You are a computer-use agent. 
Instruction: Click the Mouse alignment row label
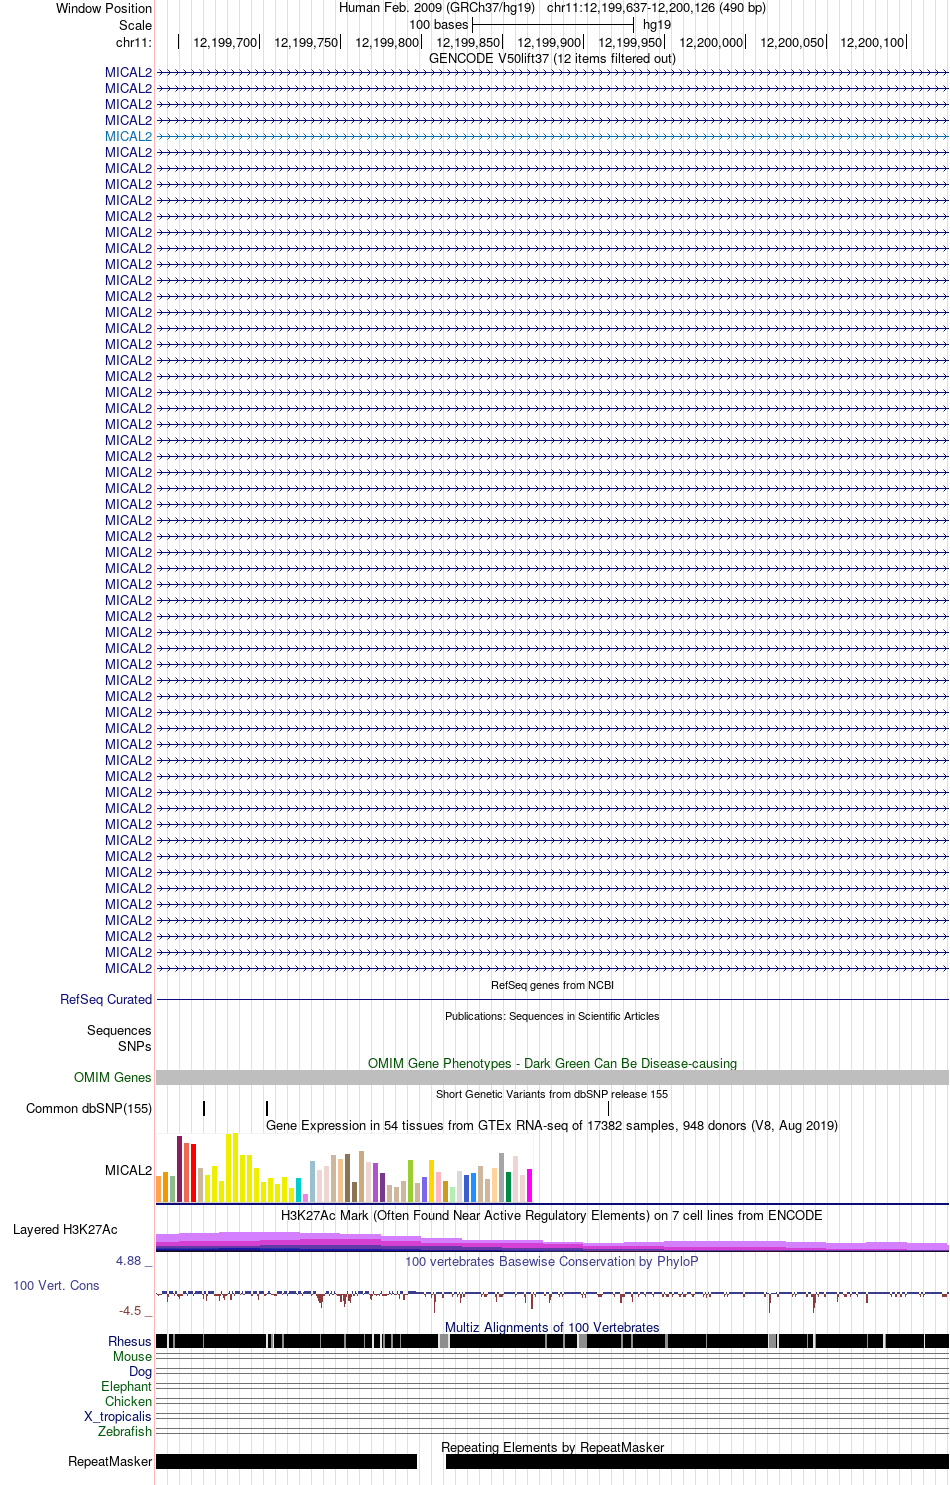tap(132, 1356)
